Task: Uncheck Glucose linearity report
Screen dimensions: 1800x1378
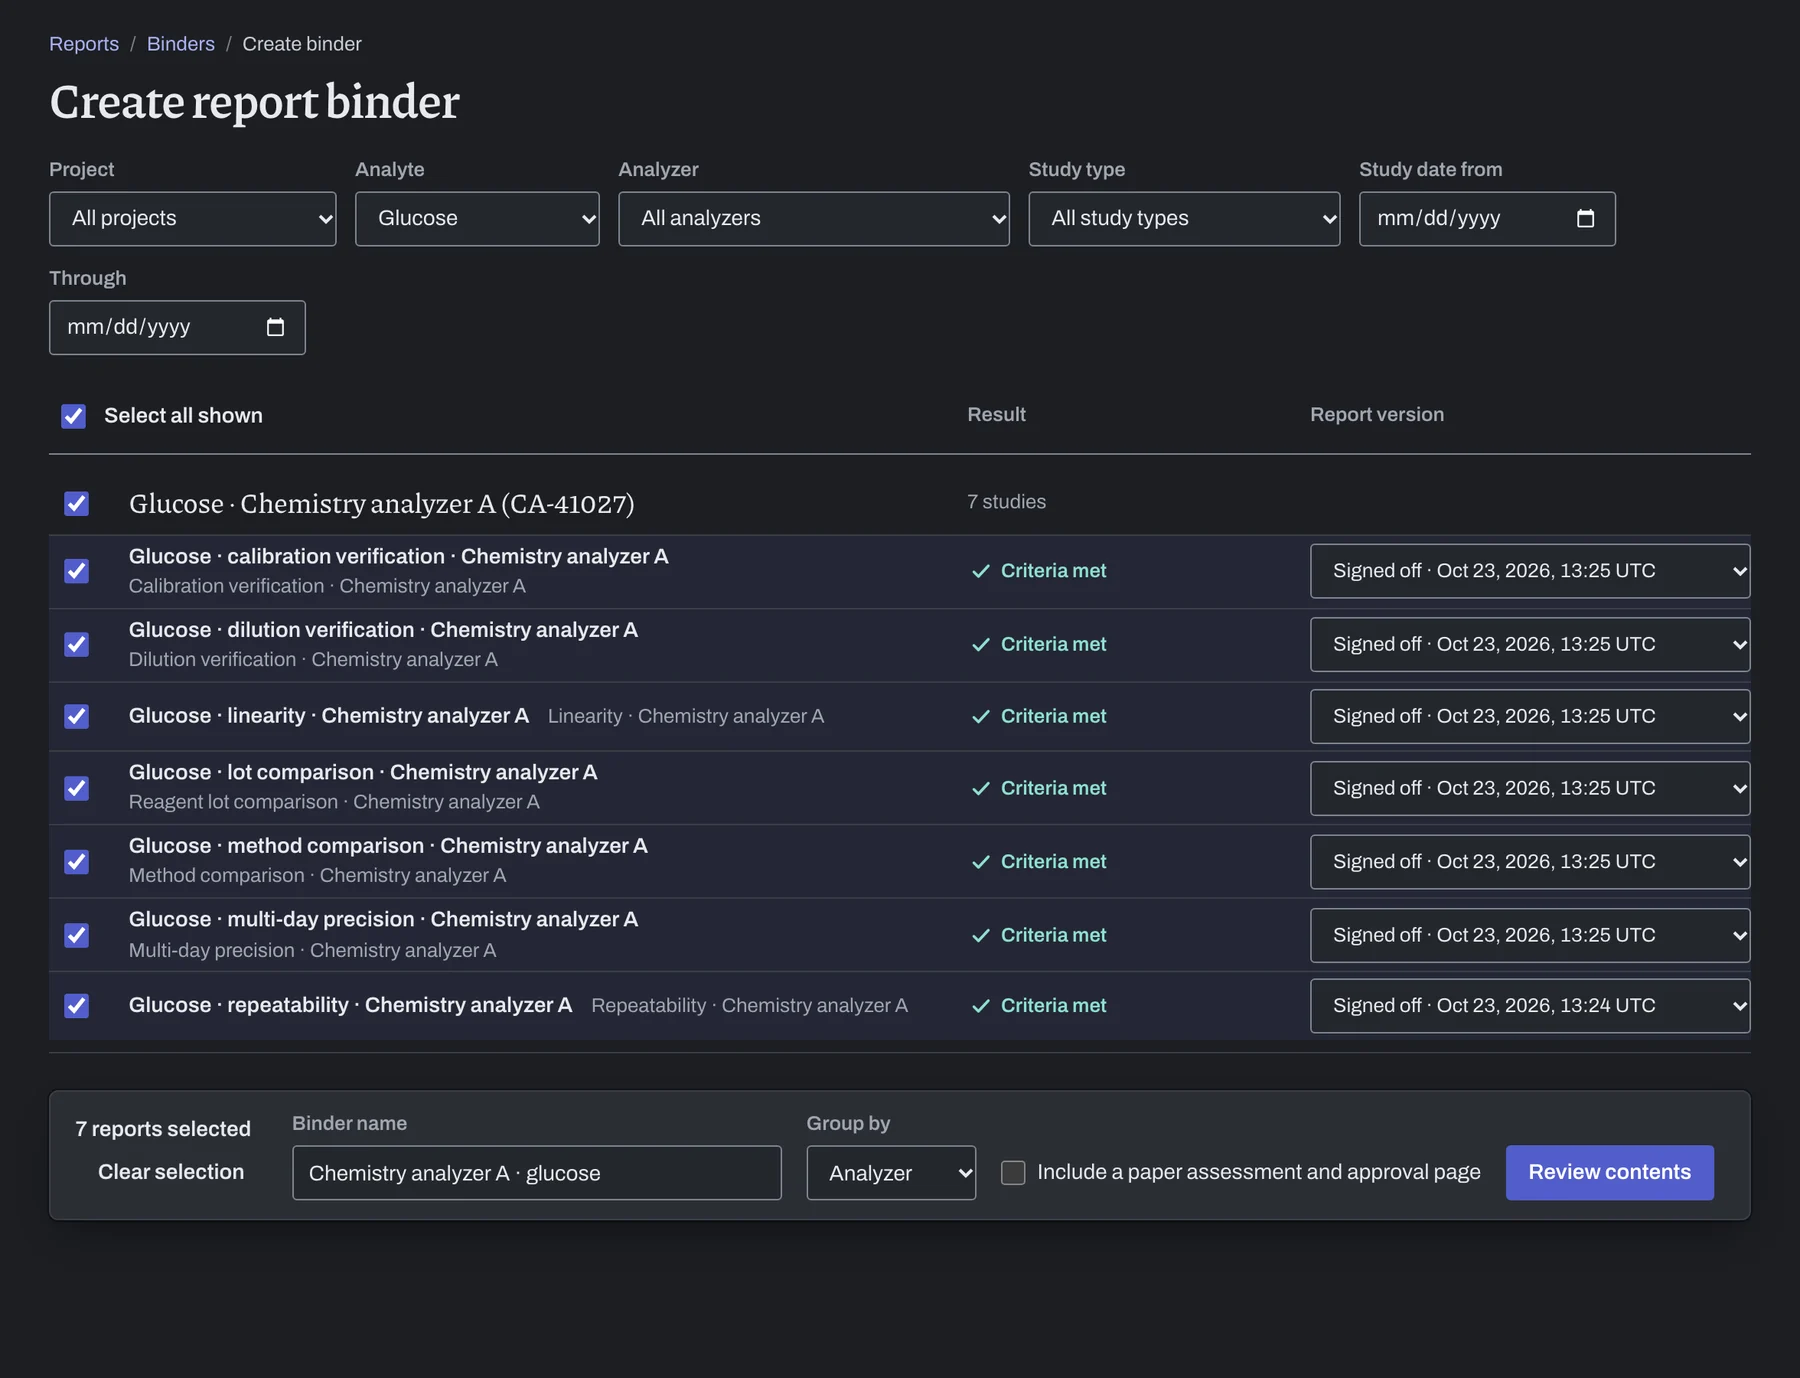Action: [77, 716]
